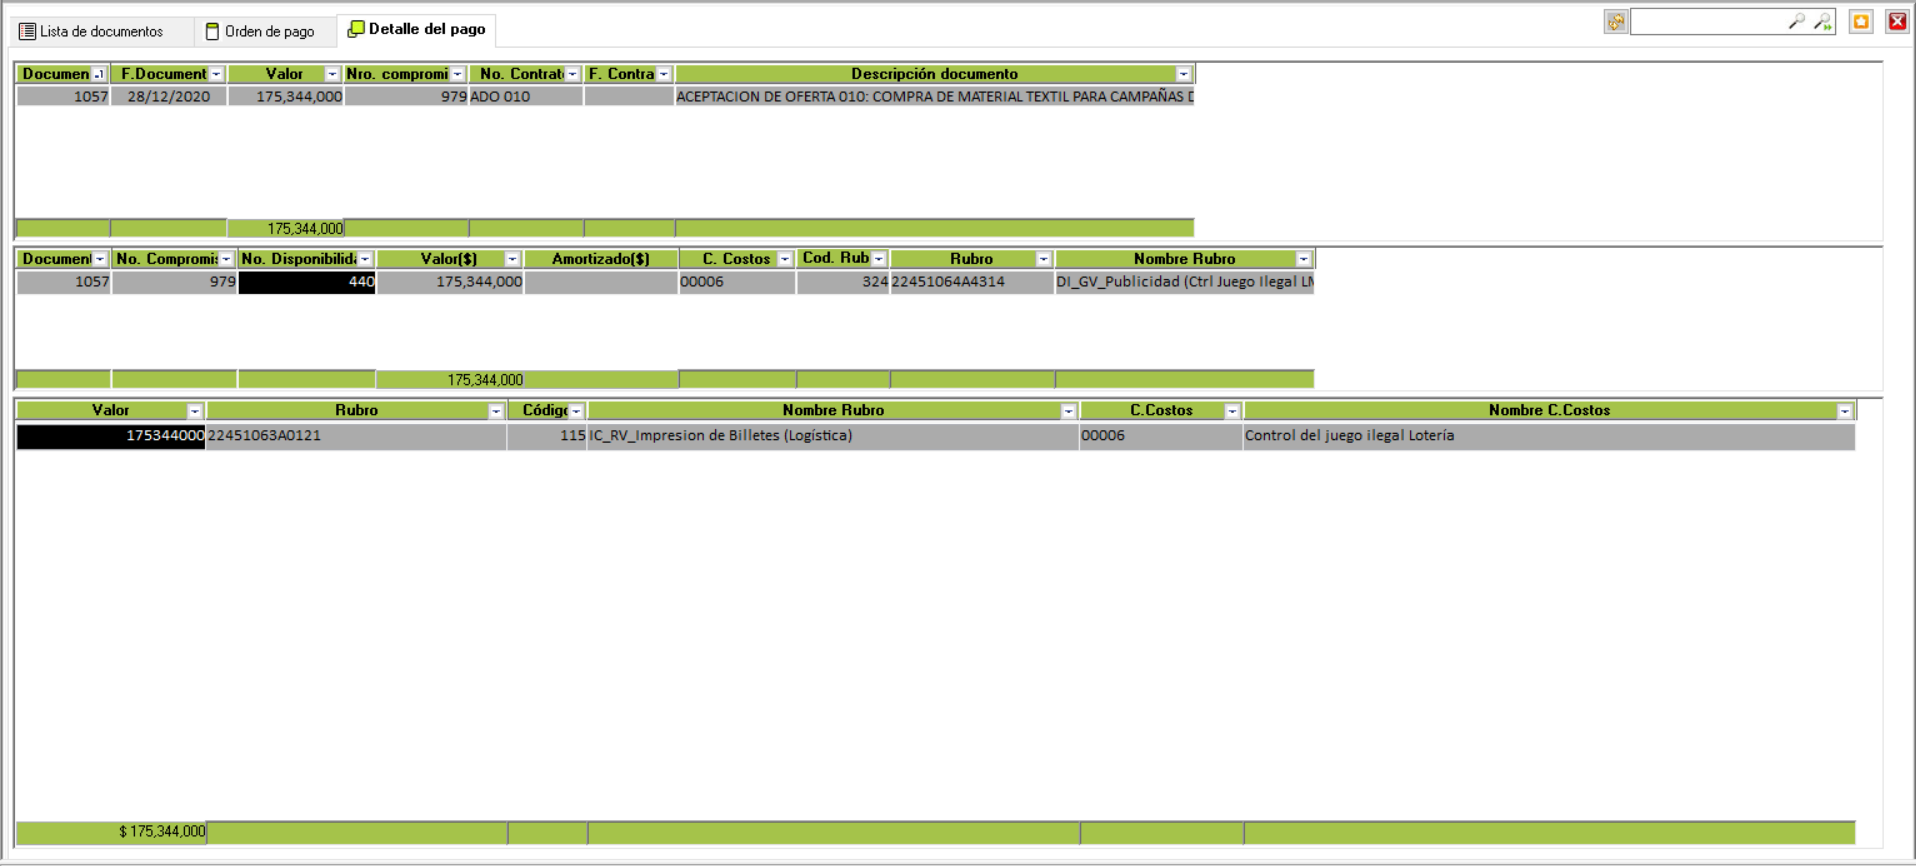This screenshot has height=866, width=1916.
Task: Open the Valor($) column filter dropdown
Action: point(512,259)
